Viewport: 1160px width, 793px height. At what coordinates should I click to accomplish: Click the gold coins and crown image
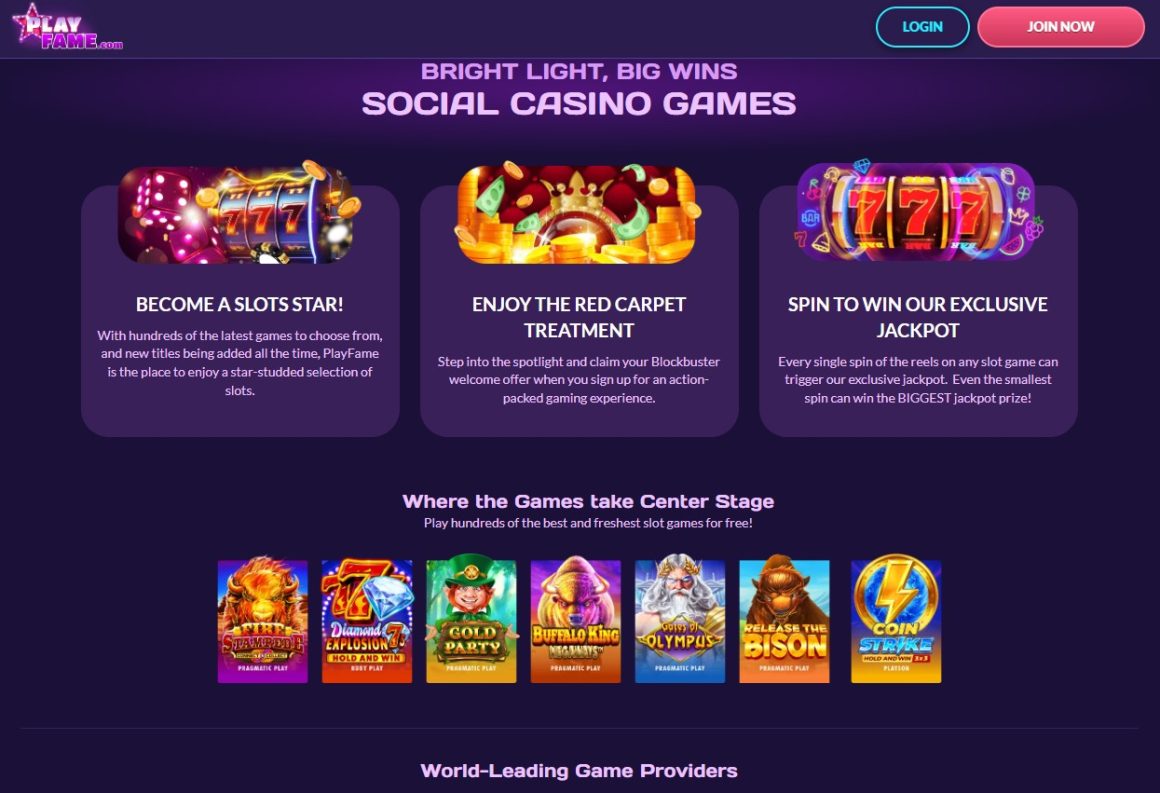point(579,213)
